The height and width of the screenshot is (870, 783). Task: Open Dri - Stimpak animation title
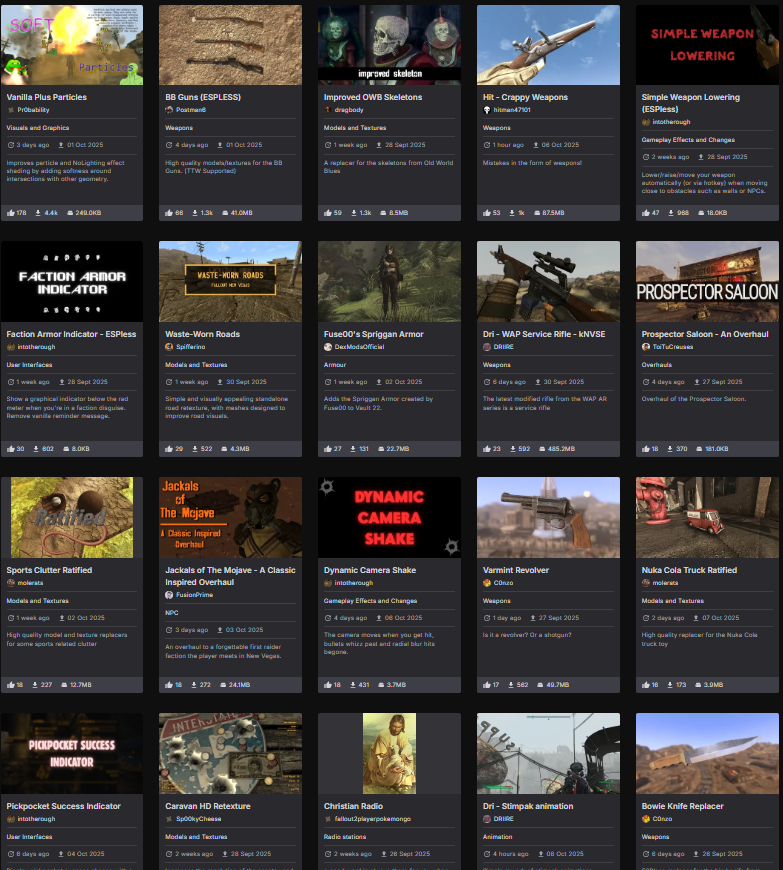528,806
